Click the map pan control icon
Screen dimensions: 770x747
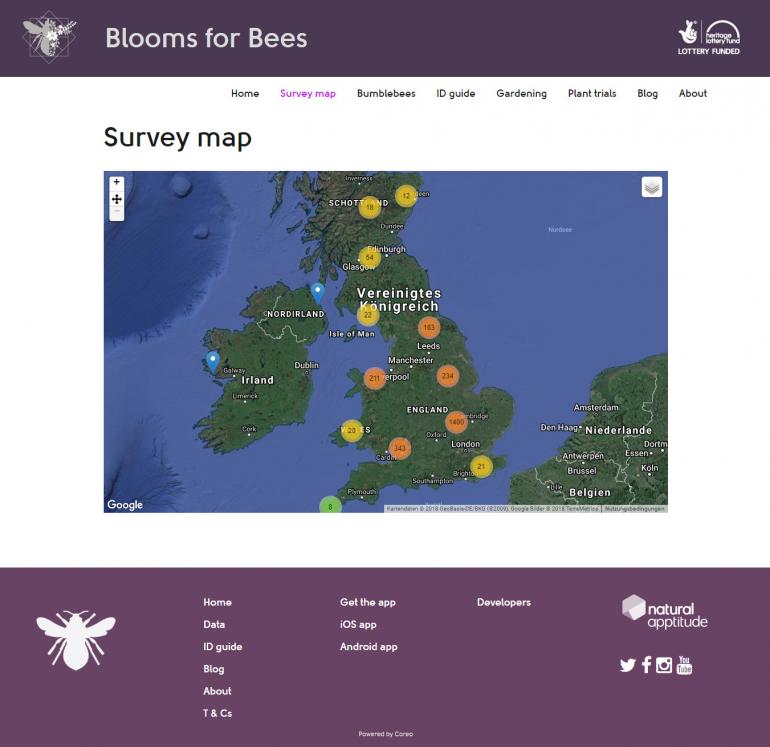(x=117, y=199)
